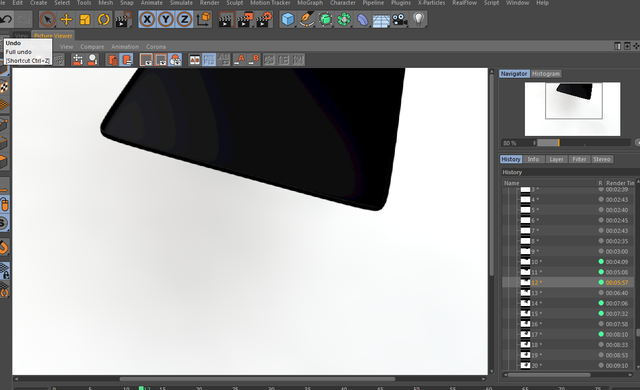Add a Light bulb object

(418, 19)
